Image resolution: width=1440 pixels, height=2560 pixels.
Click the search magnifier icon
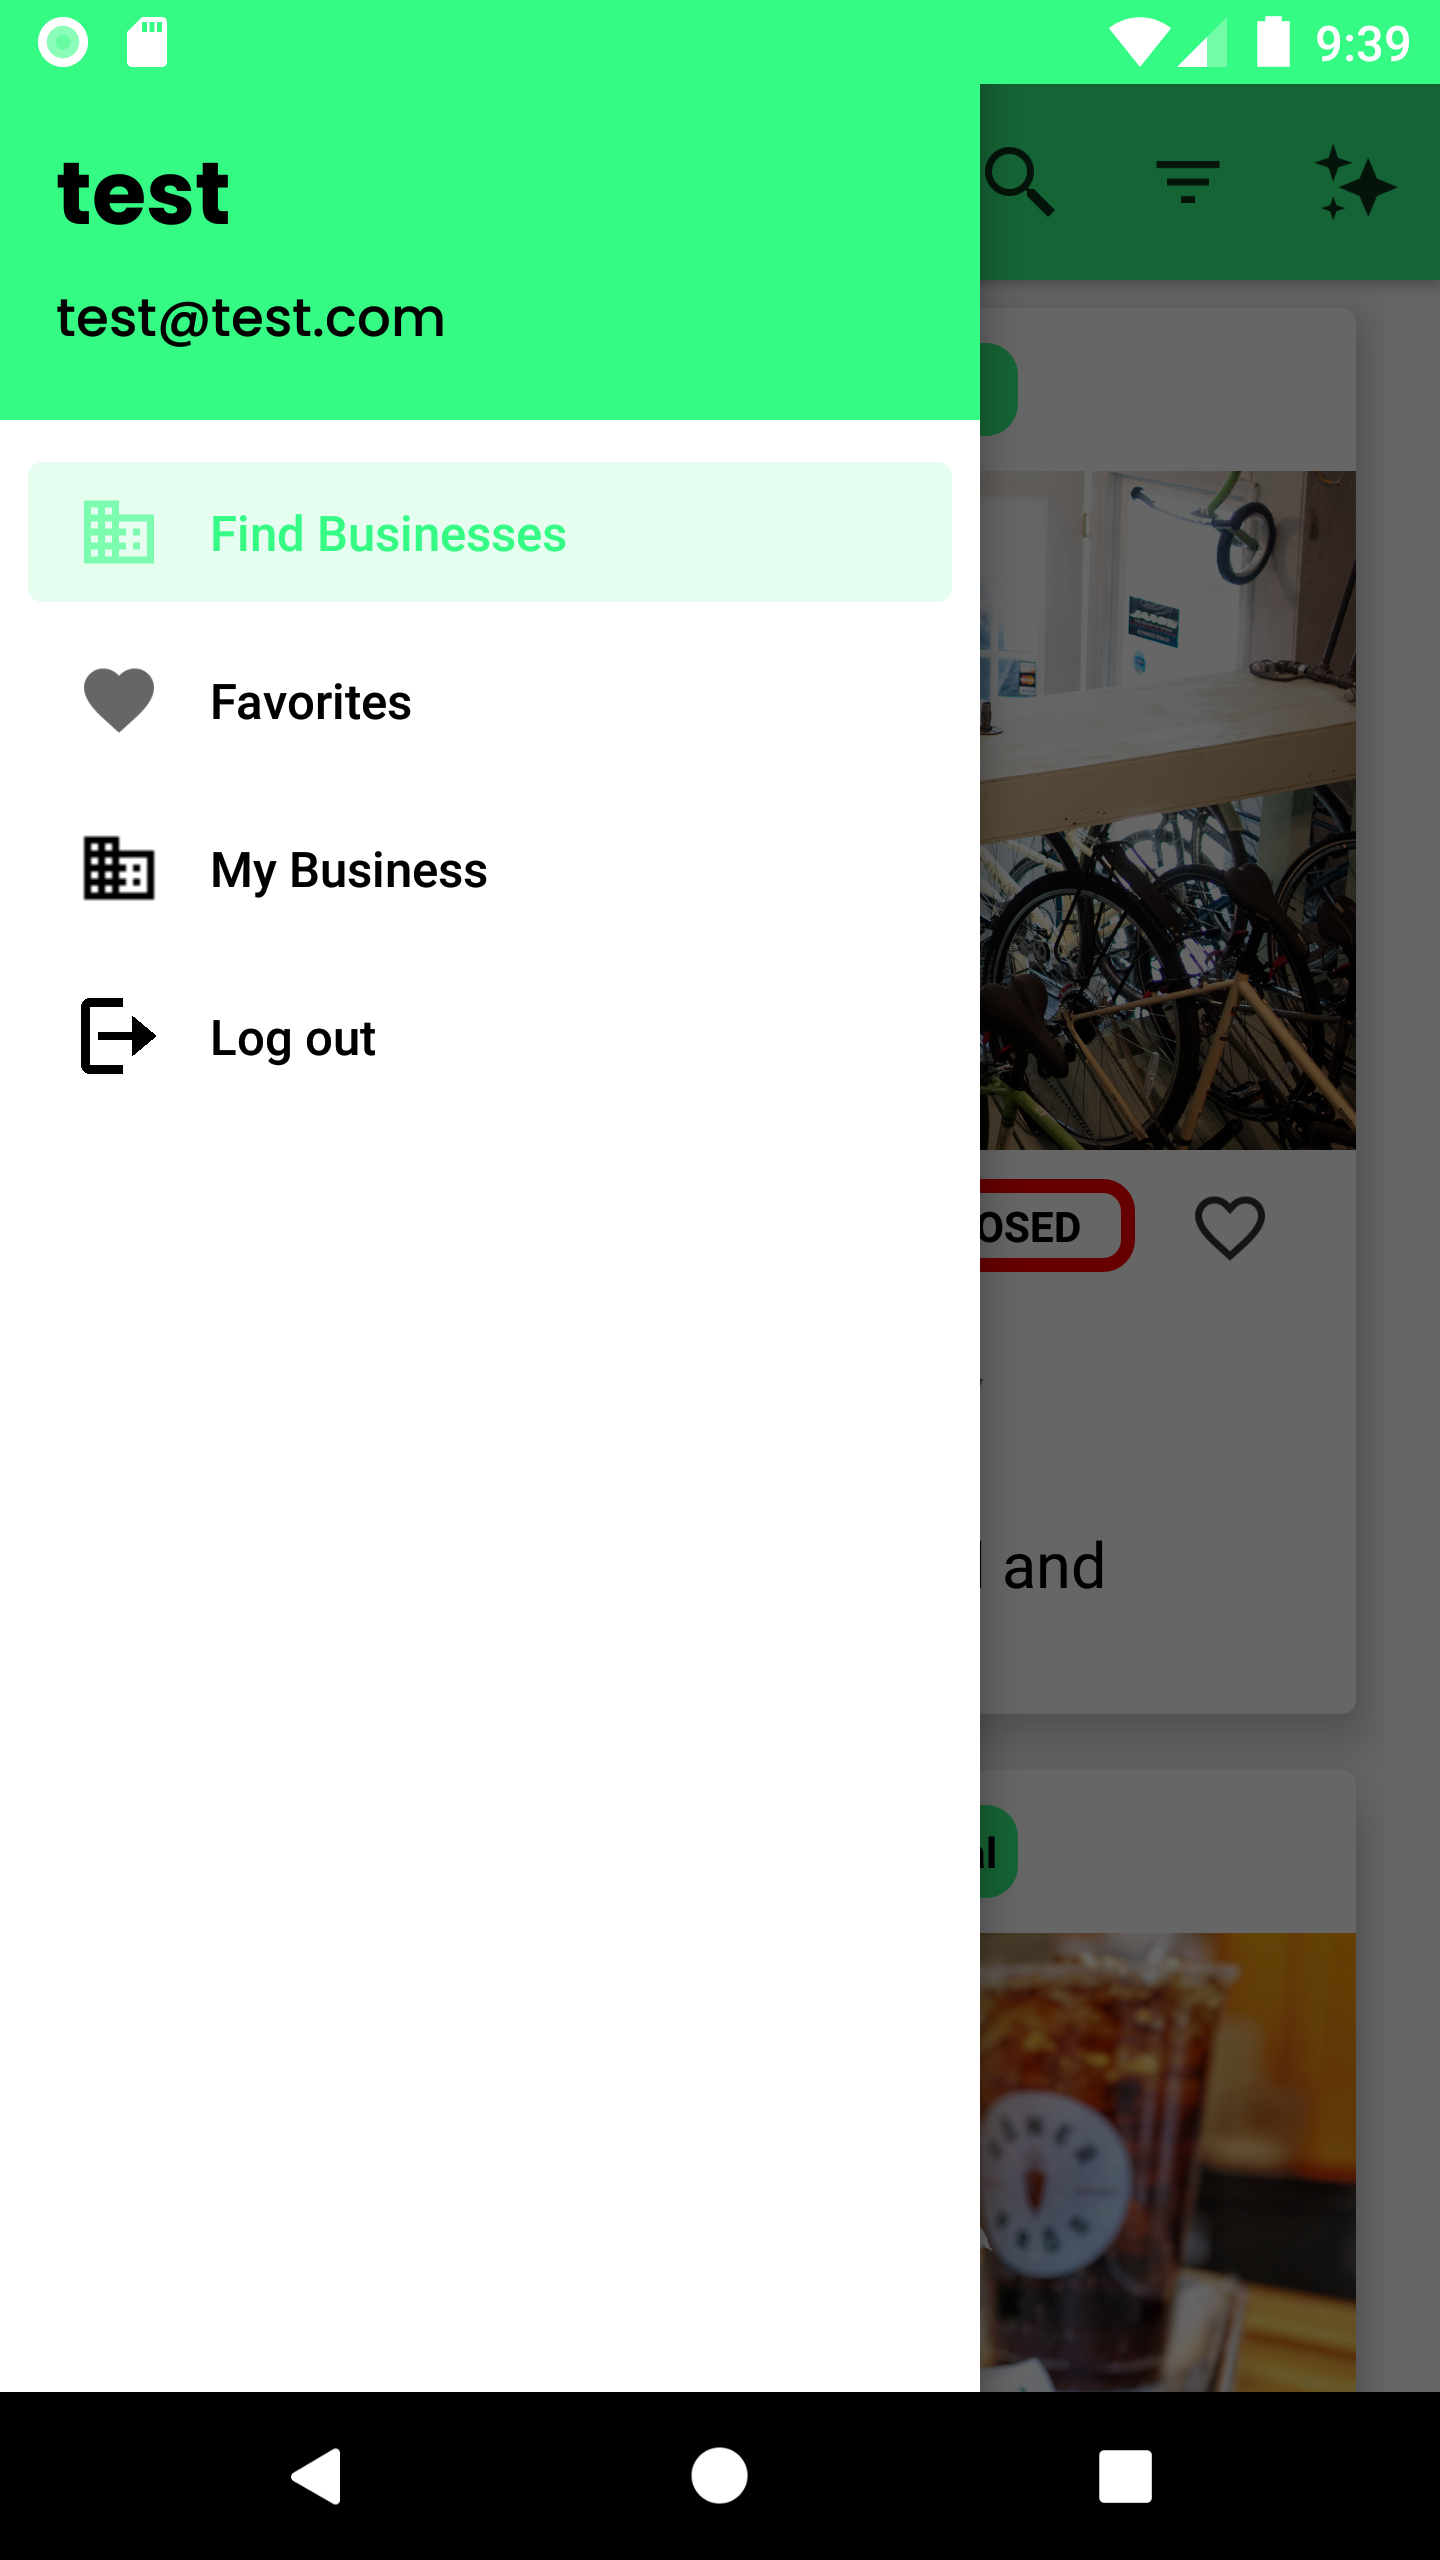(x=1020, y=182)
